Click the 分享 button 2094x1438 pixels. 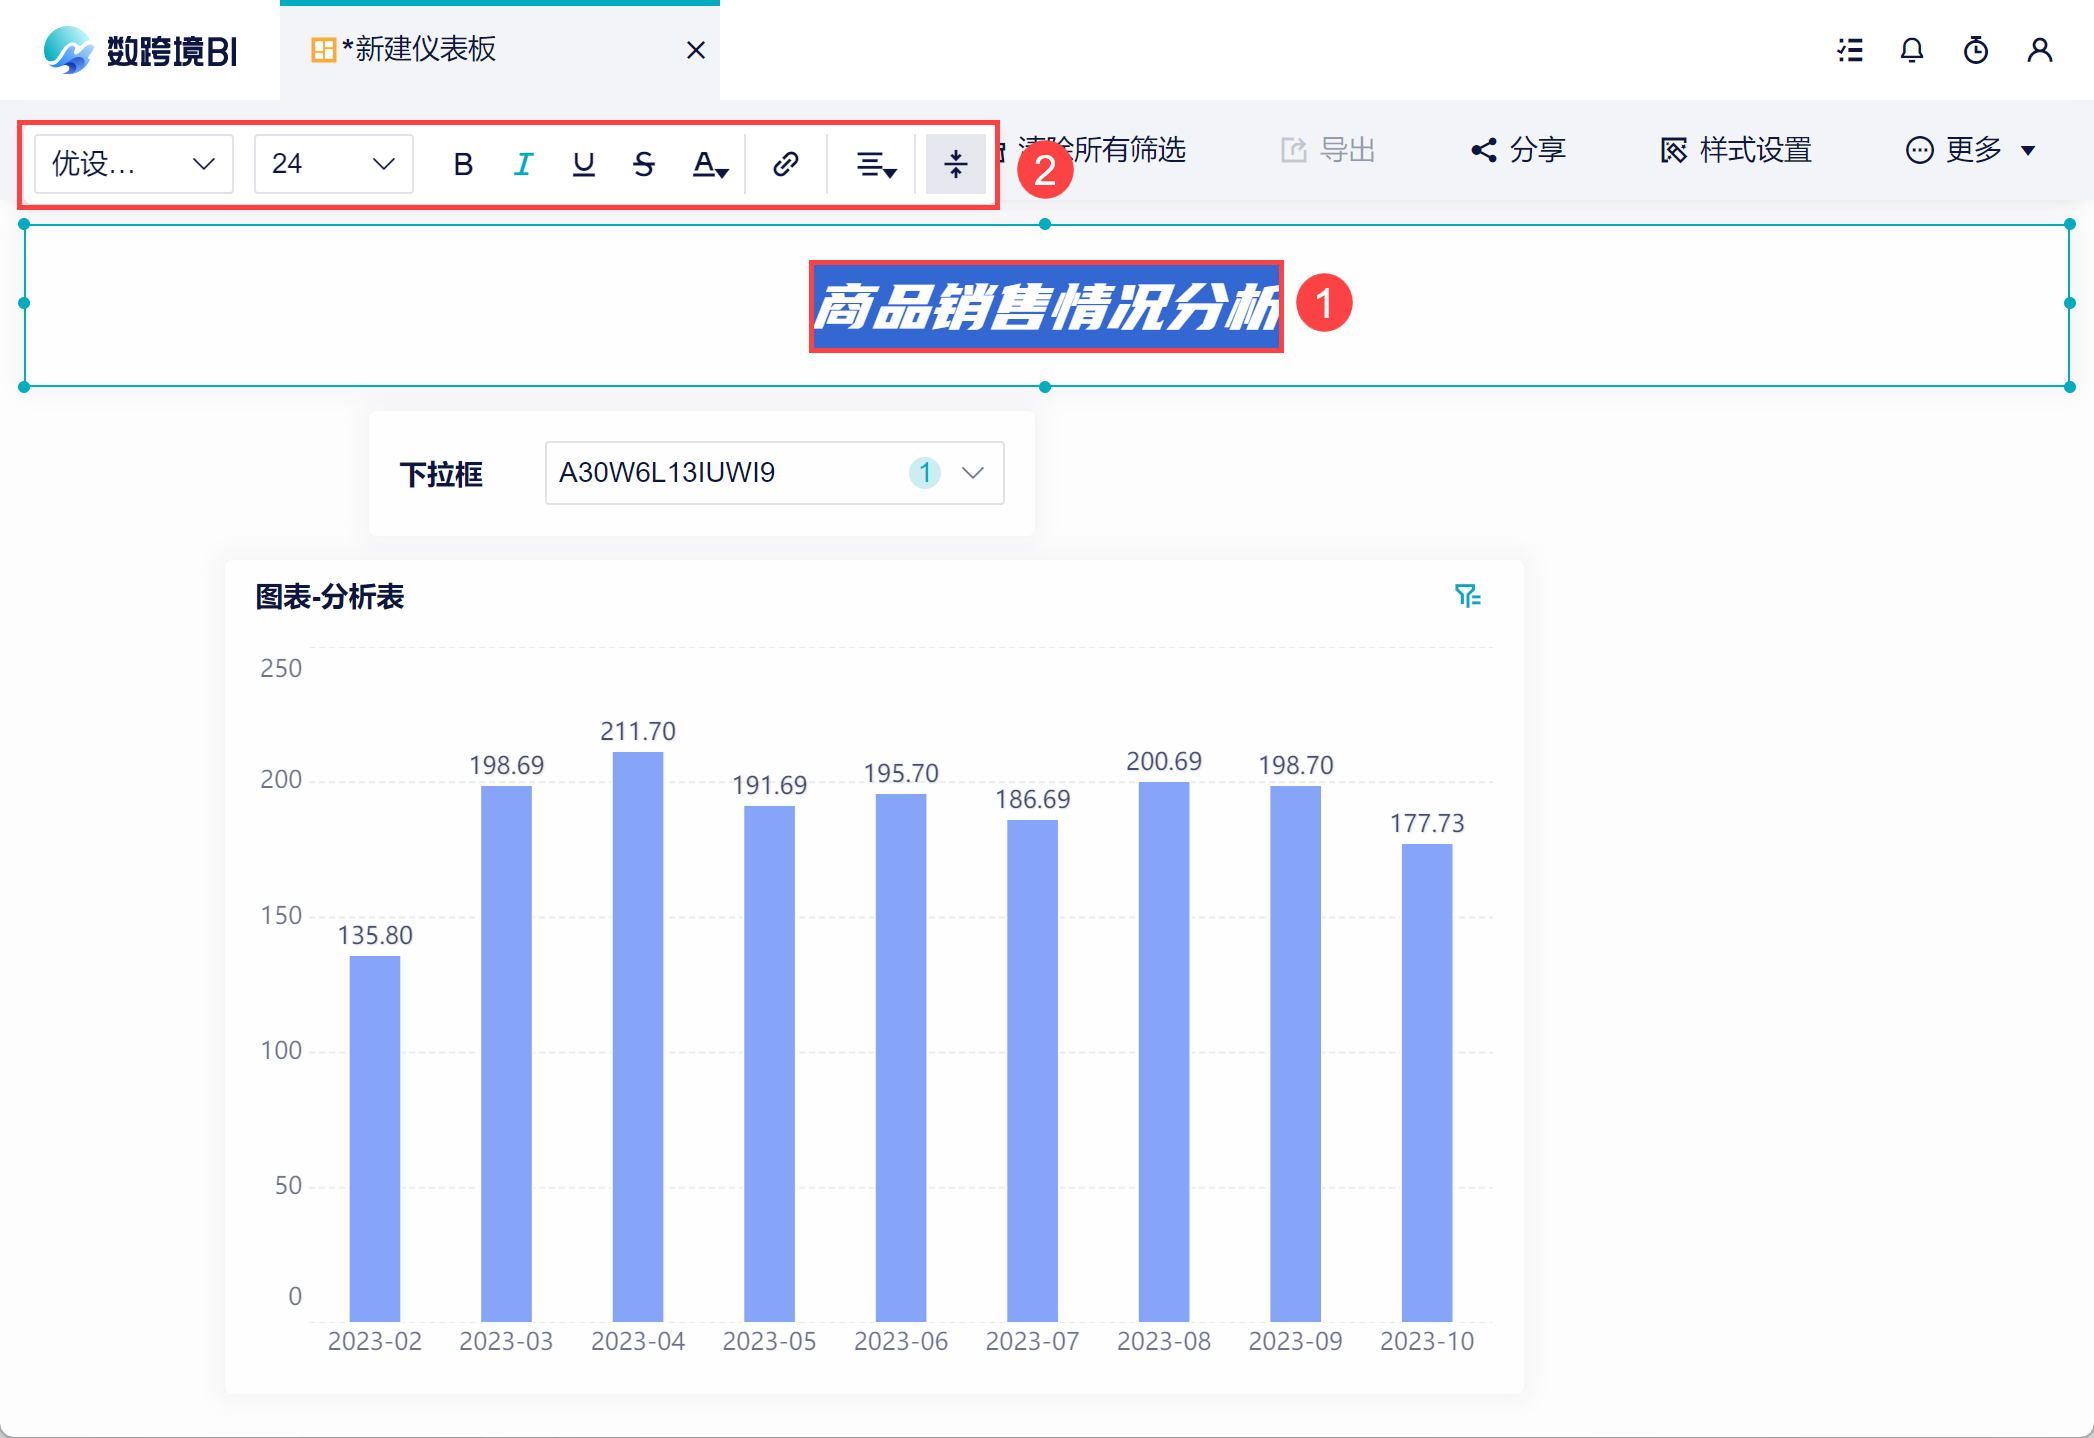tap(1518, 150)
